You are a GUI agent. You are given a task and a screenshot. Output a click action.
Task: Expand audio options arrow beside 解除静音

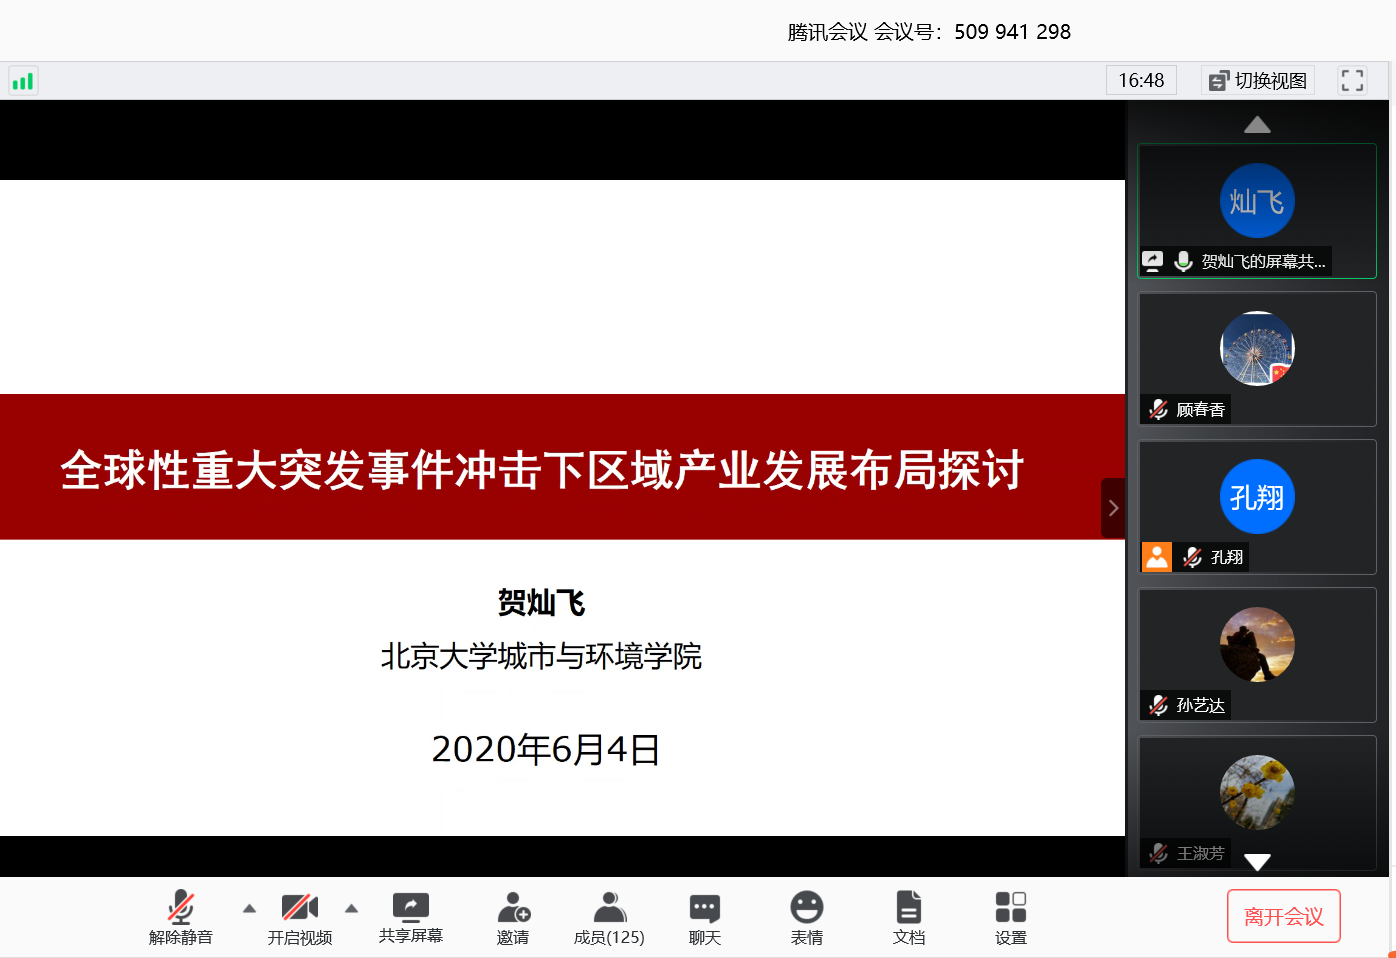click(x=249, y=908)
